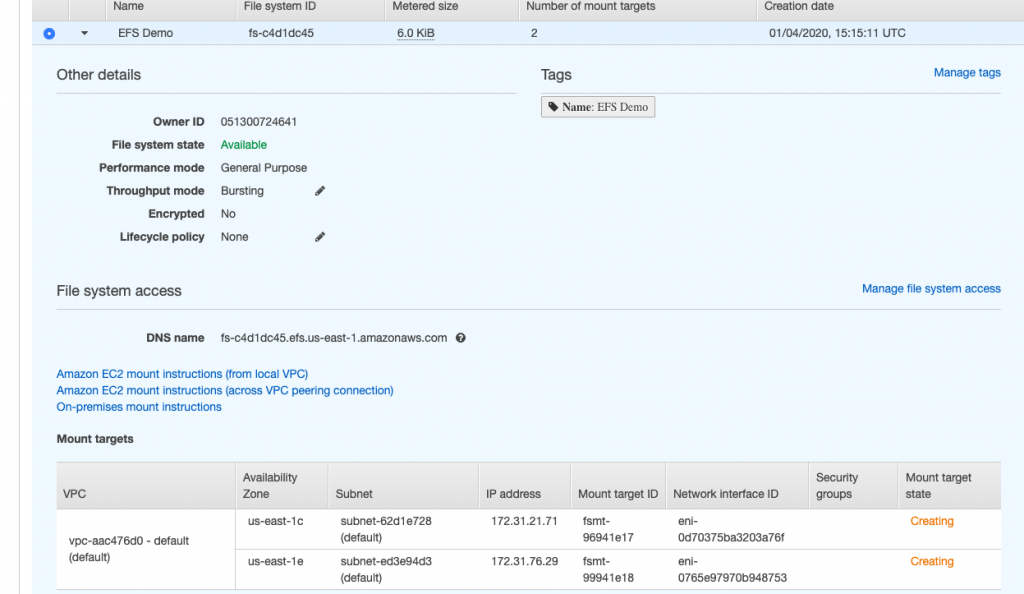Collapse the EFS Demo details arrow
The image size is (1024, 594).
pyautogui.click(x=84, y=34)
